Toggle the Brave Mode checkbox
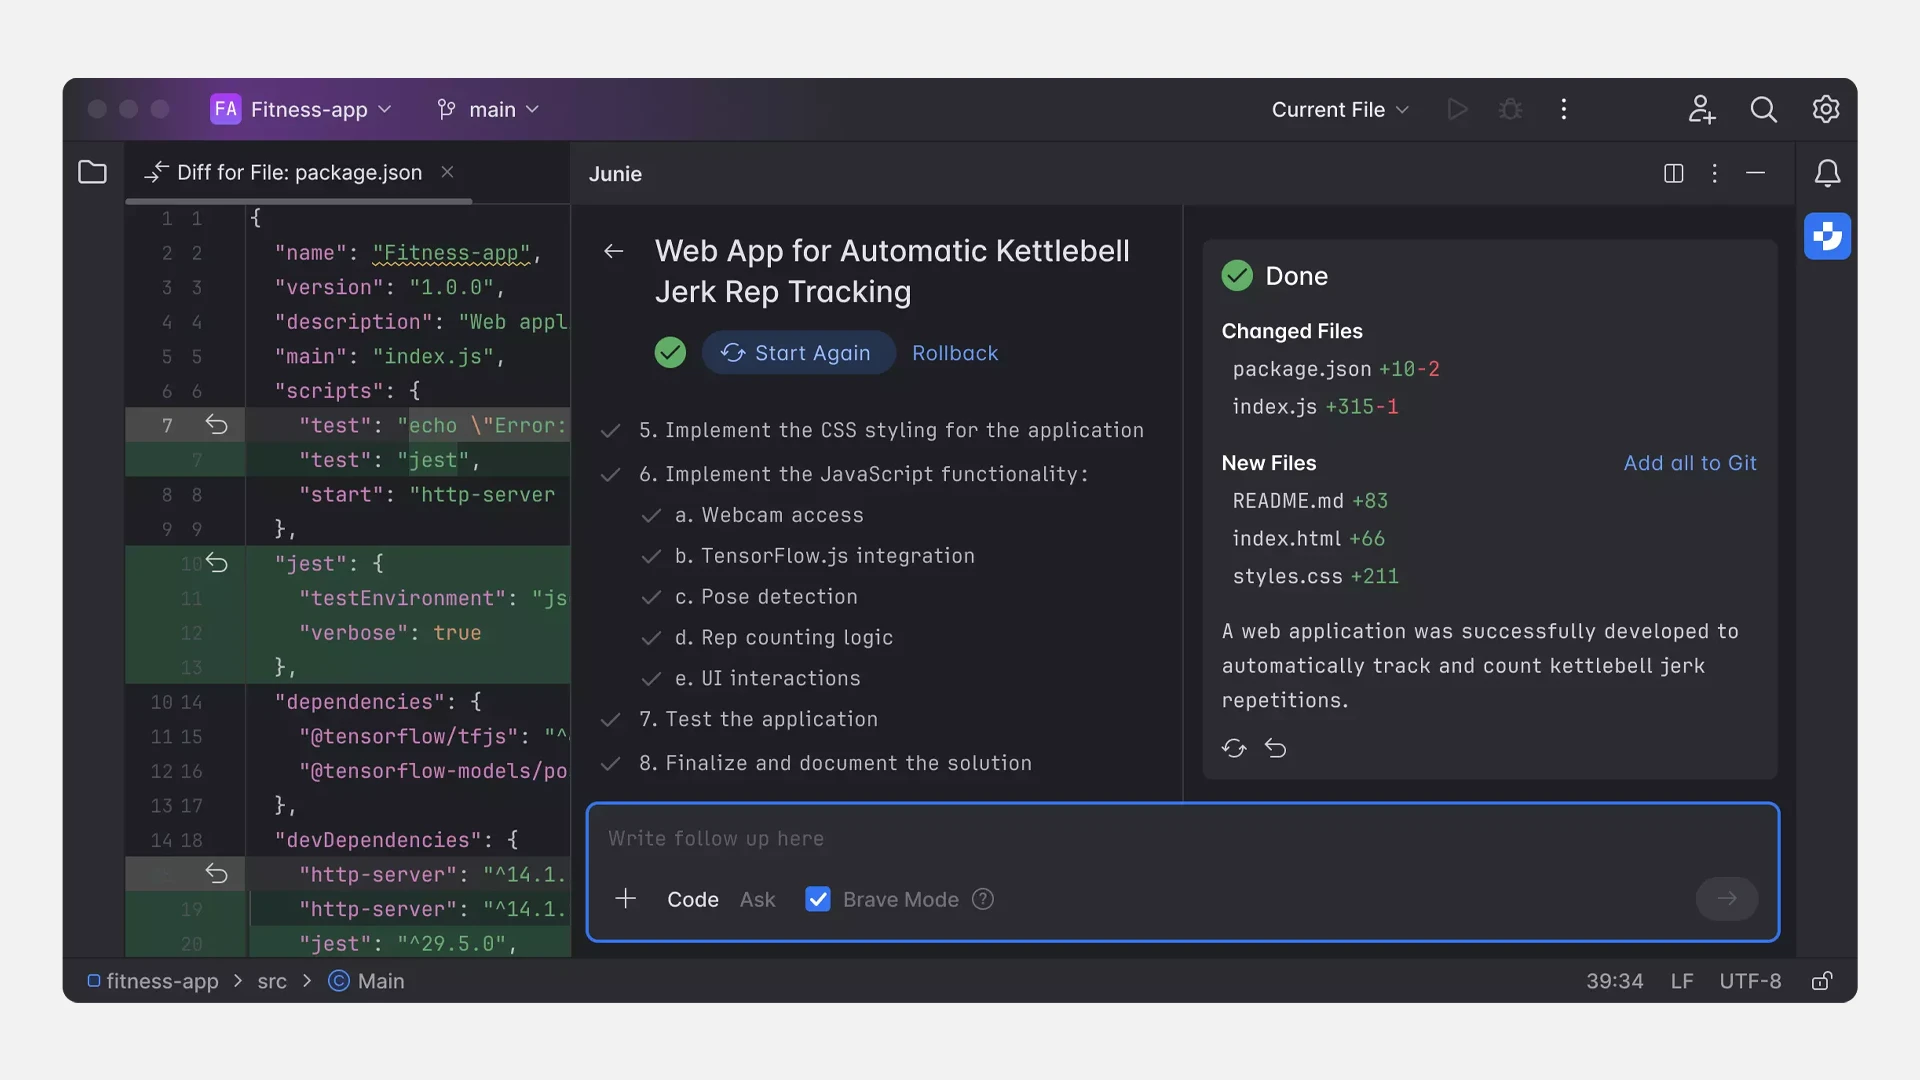This screenshot has width=1920, height=1080. pyautogui.click(x=818, y=899)
